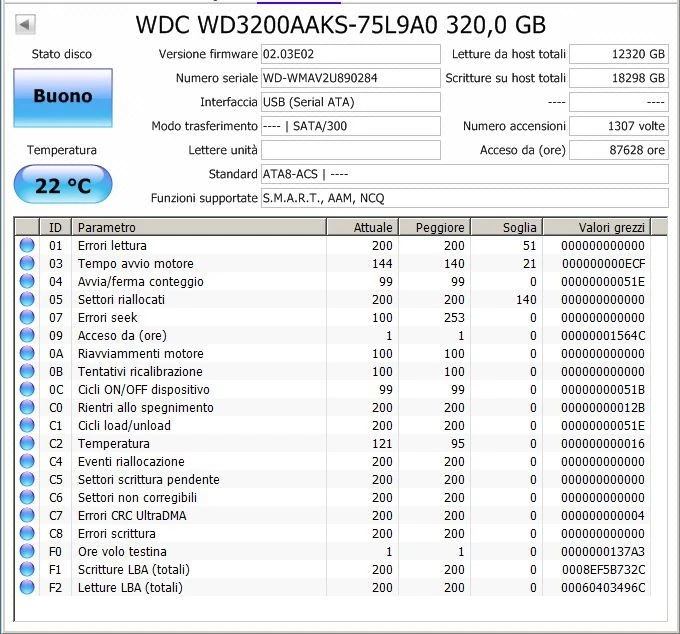Select the status orb of Eventi riallocazione

pyautogui.click(x=27, y=461)
